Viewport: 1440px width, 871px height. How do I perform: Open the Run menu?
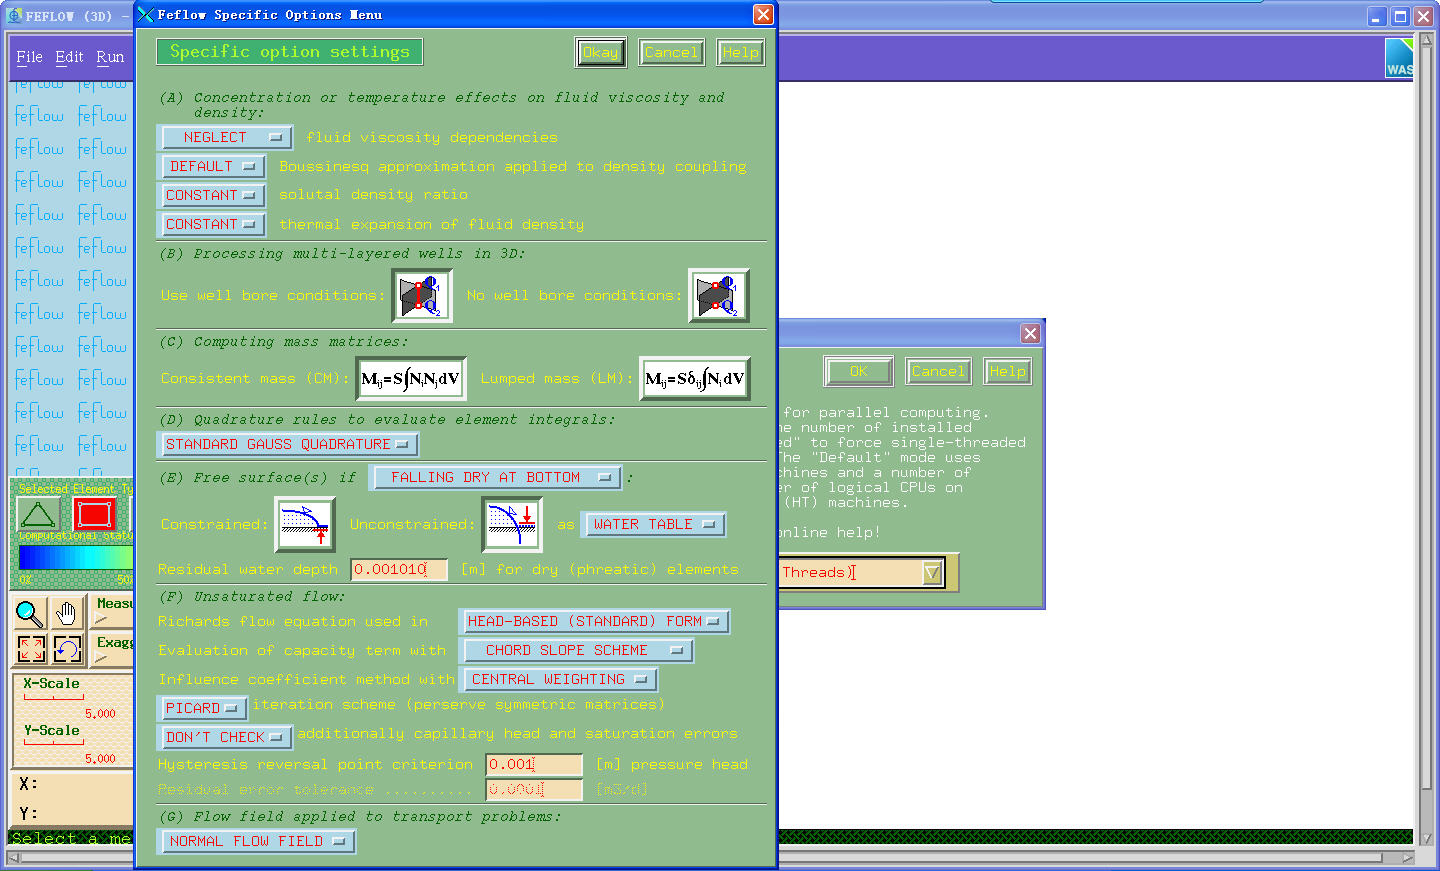(110, 57)
